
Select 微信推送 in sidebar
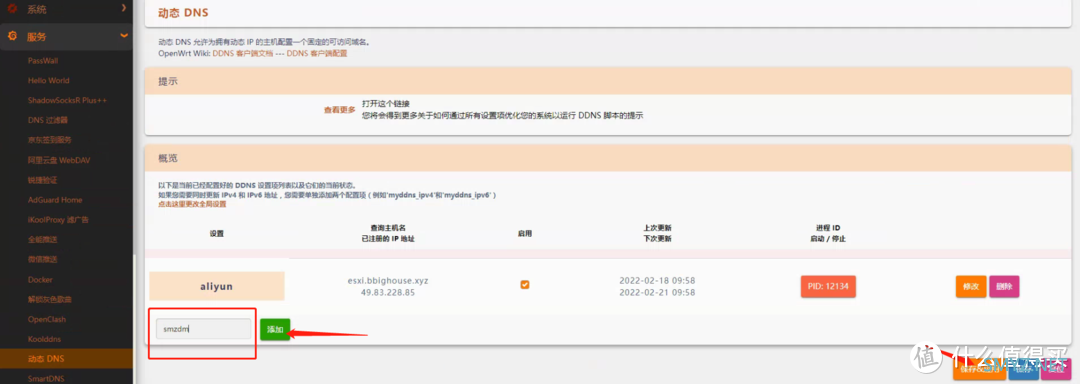tap(42, 259)
